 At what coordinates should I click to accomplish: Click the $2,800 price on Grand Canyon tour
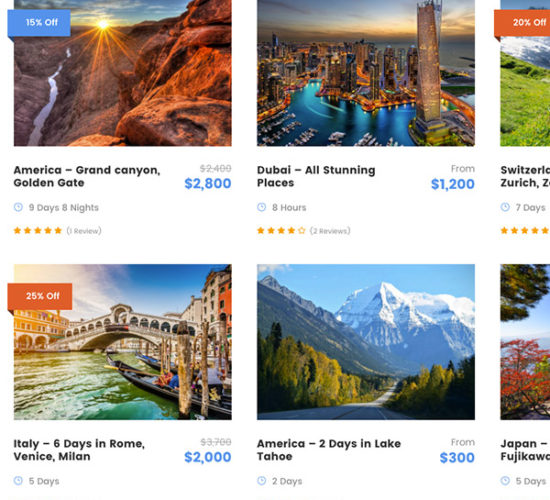(208, 184)
